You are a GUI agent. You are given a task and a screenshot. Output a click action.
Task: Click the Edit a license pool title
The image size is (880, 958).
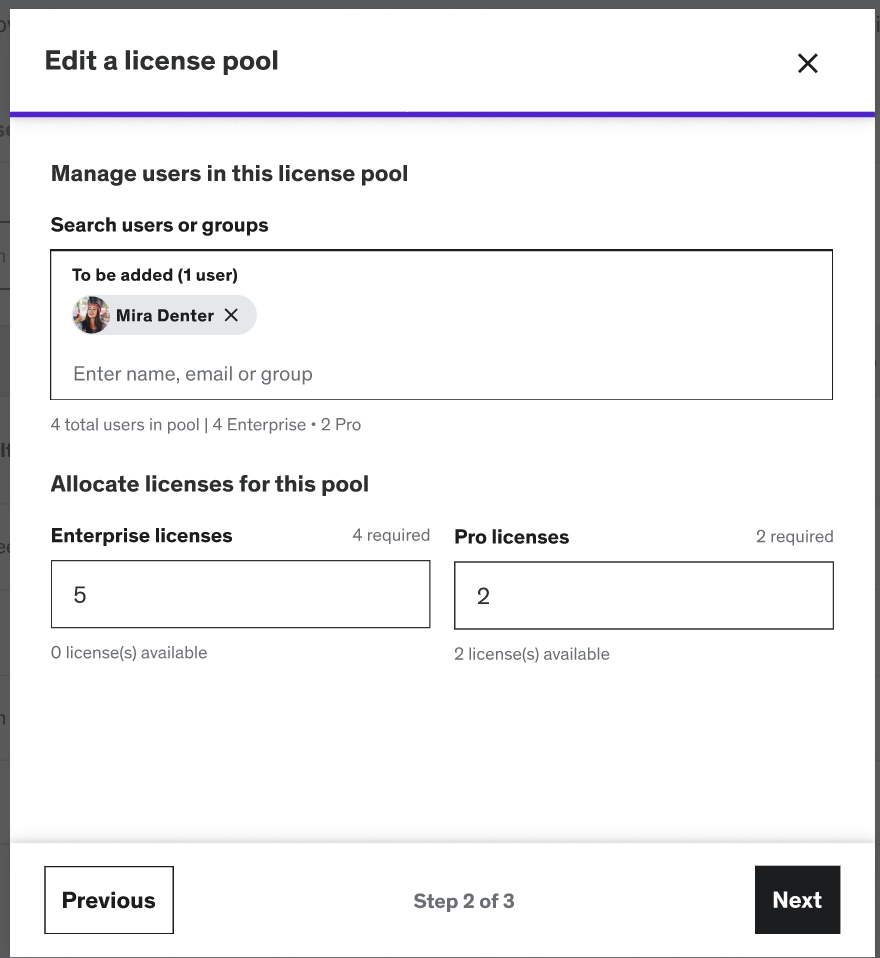(162, 61)
